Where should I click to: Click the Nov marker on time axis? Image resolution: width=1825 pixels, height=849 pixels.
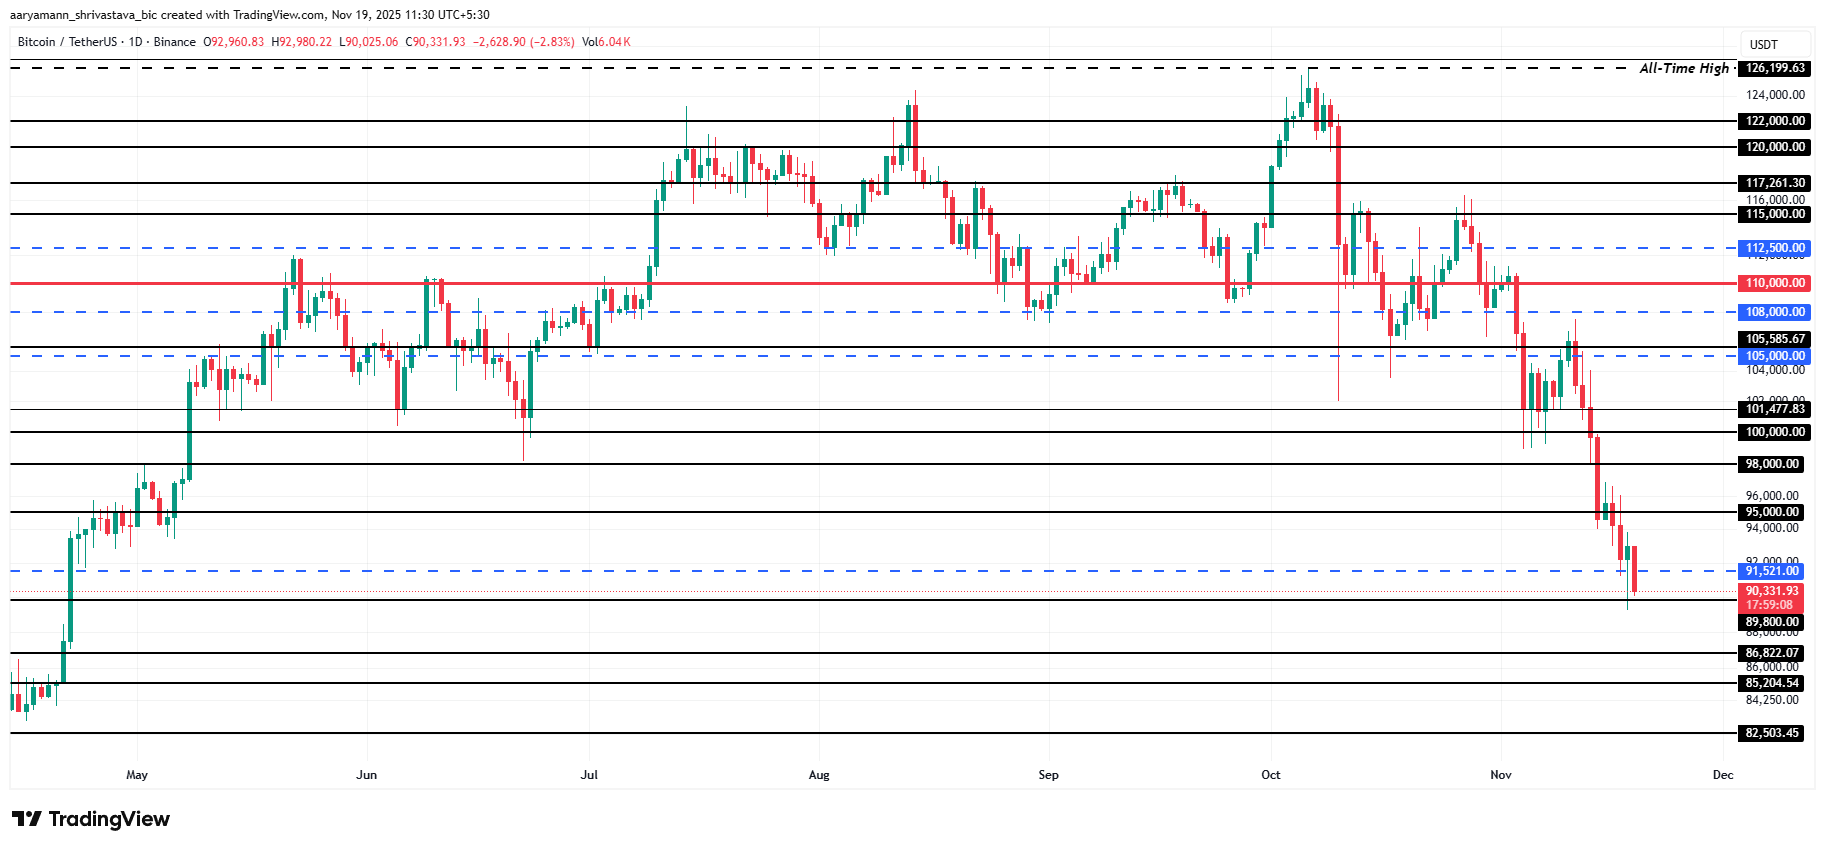tap(1501, 775)
